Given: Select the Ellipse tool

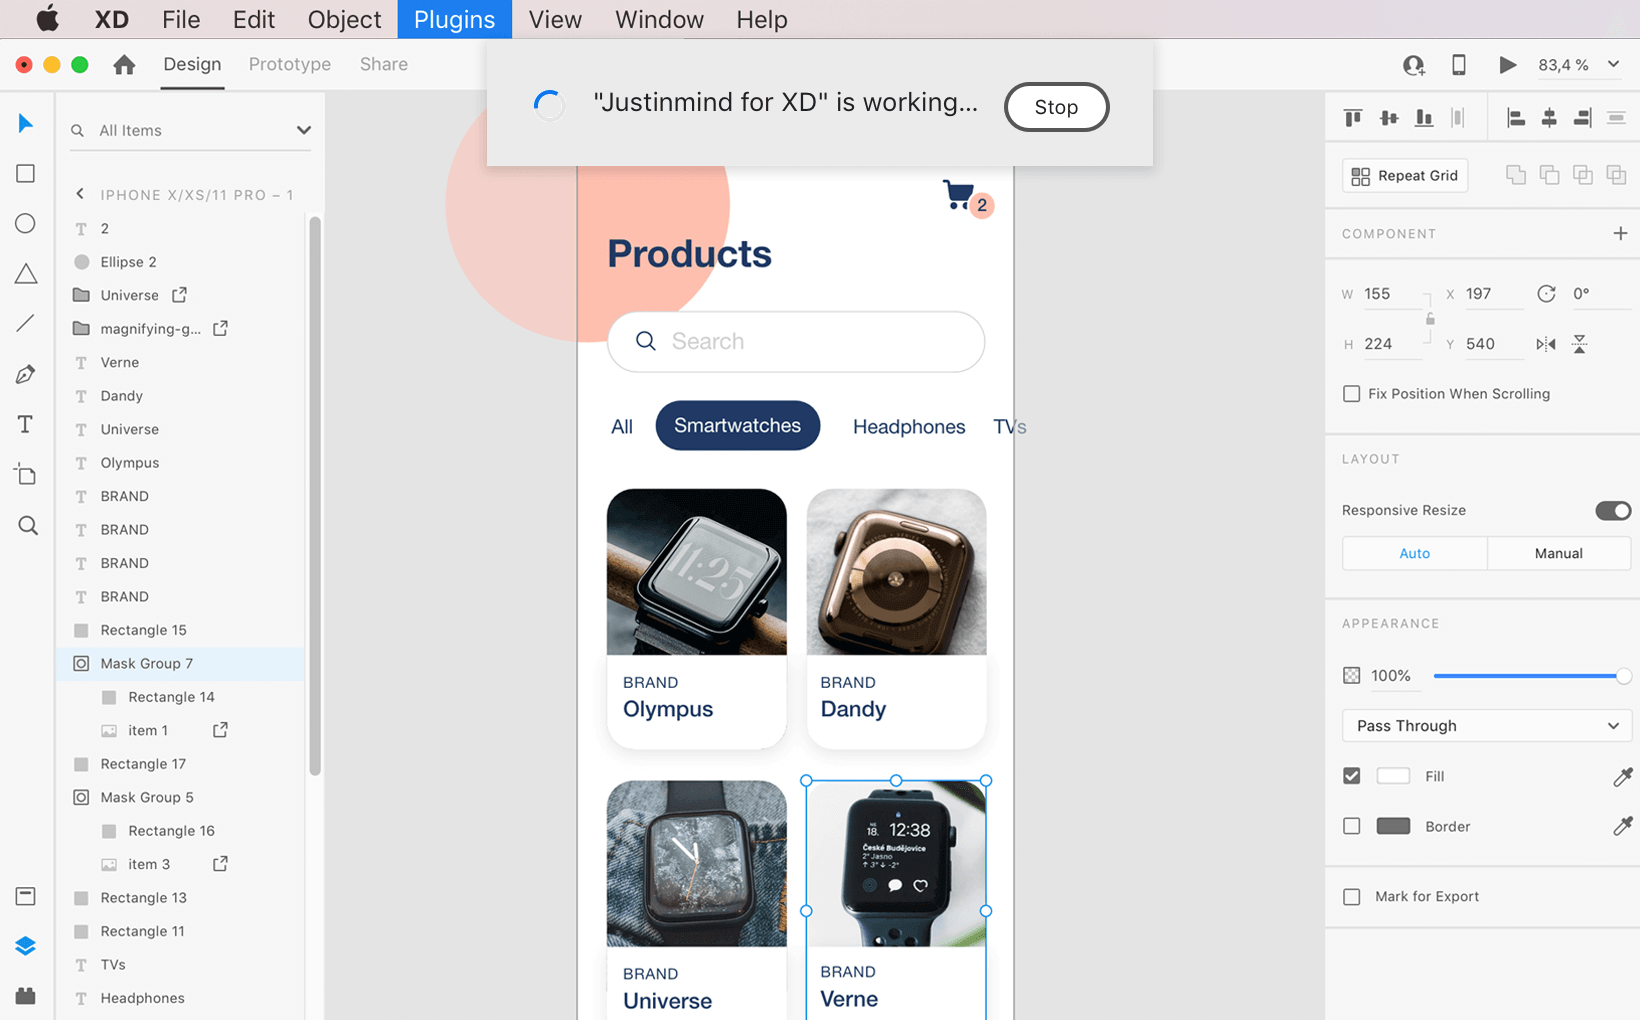Looking at the screenshot, I should point(24,223).
